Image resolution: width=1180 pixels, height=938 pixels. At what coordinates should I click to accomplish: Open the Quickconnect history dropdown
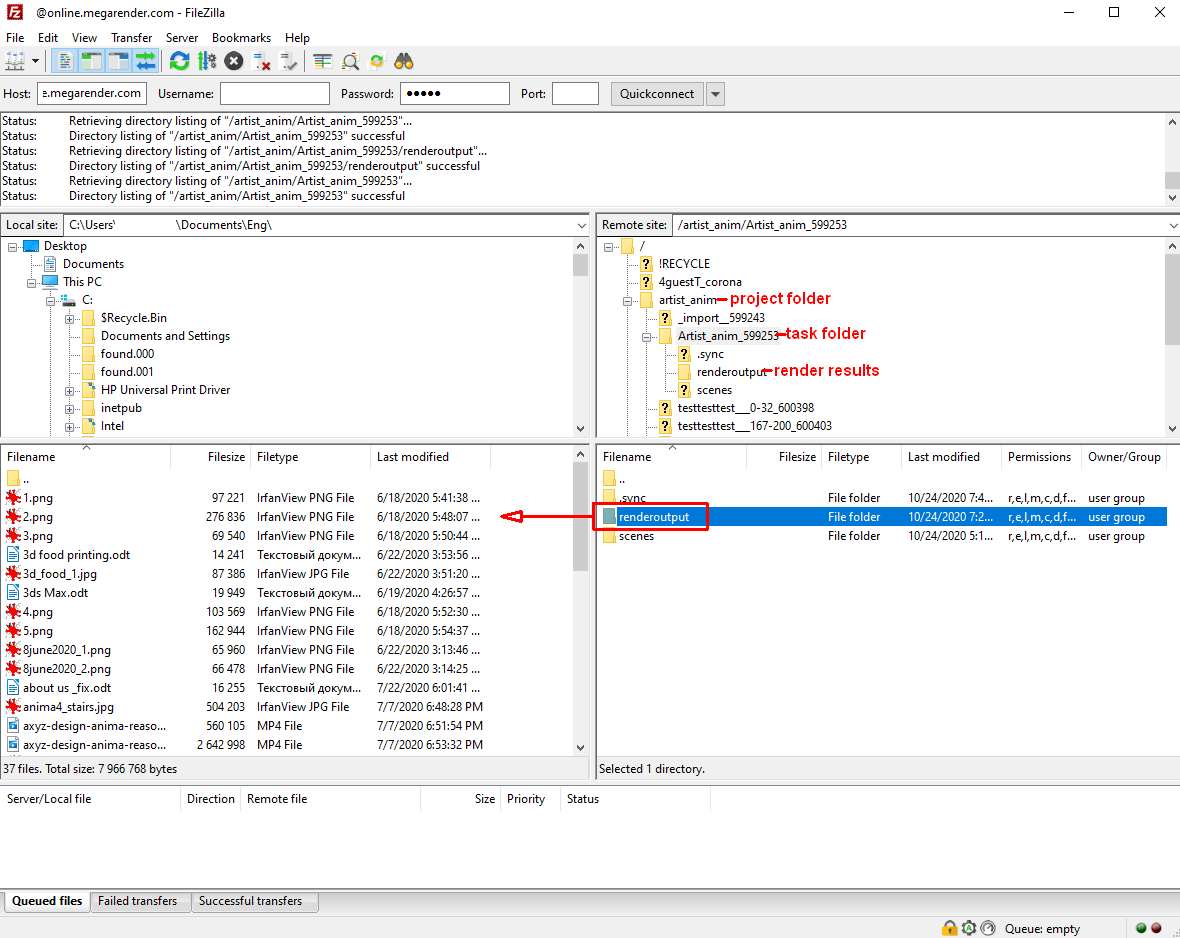(x=716, y=94)
